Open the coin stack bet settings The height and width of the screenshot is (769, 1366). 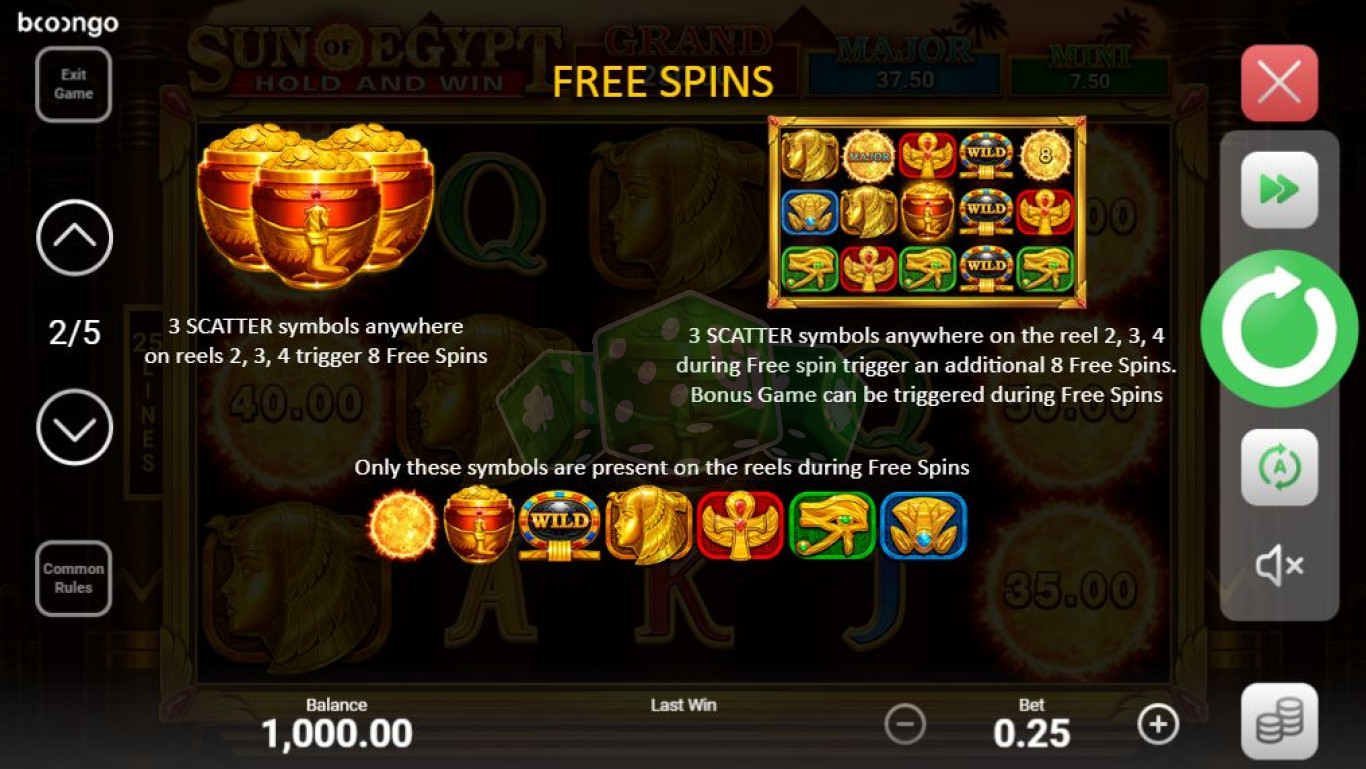pos(1279,721)
